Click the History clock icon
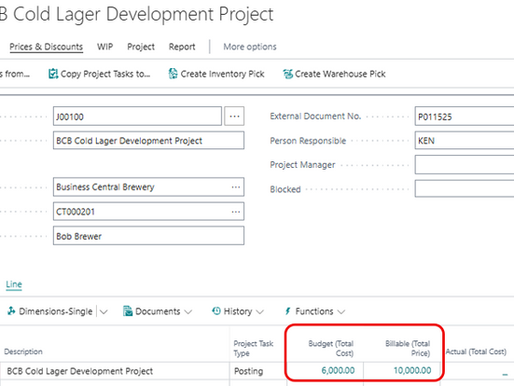The height and width of the screenshot is (386, 514). tap(216, 311)
